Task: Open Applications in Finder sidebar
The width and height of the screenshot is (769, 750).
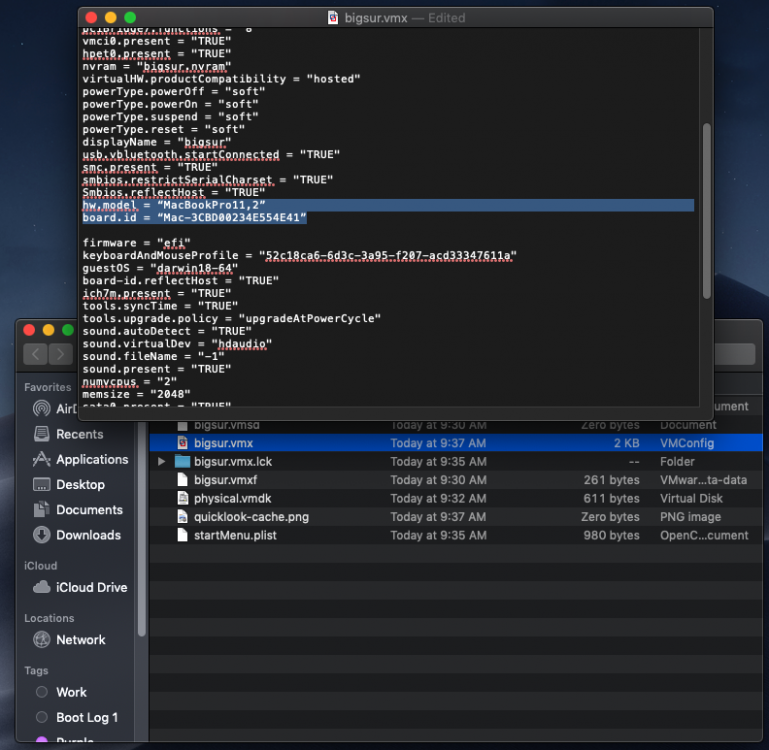Action: tap(80, 459)
